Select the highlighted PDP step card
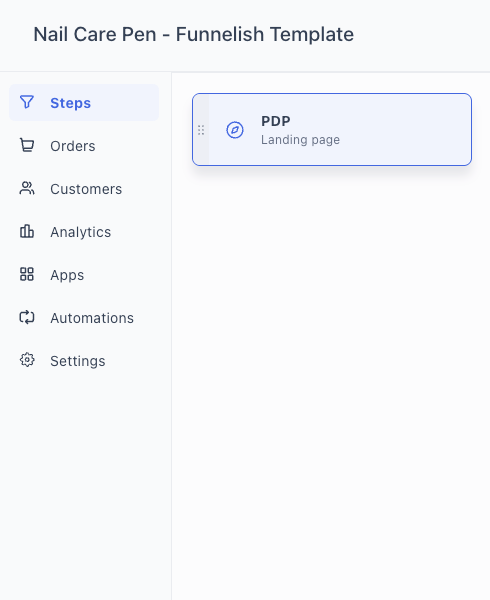The width and height of the screenshot is (490, 600). 332,129
